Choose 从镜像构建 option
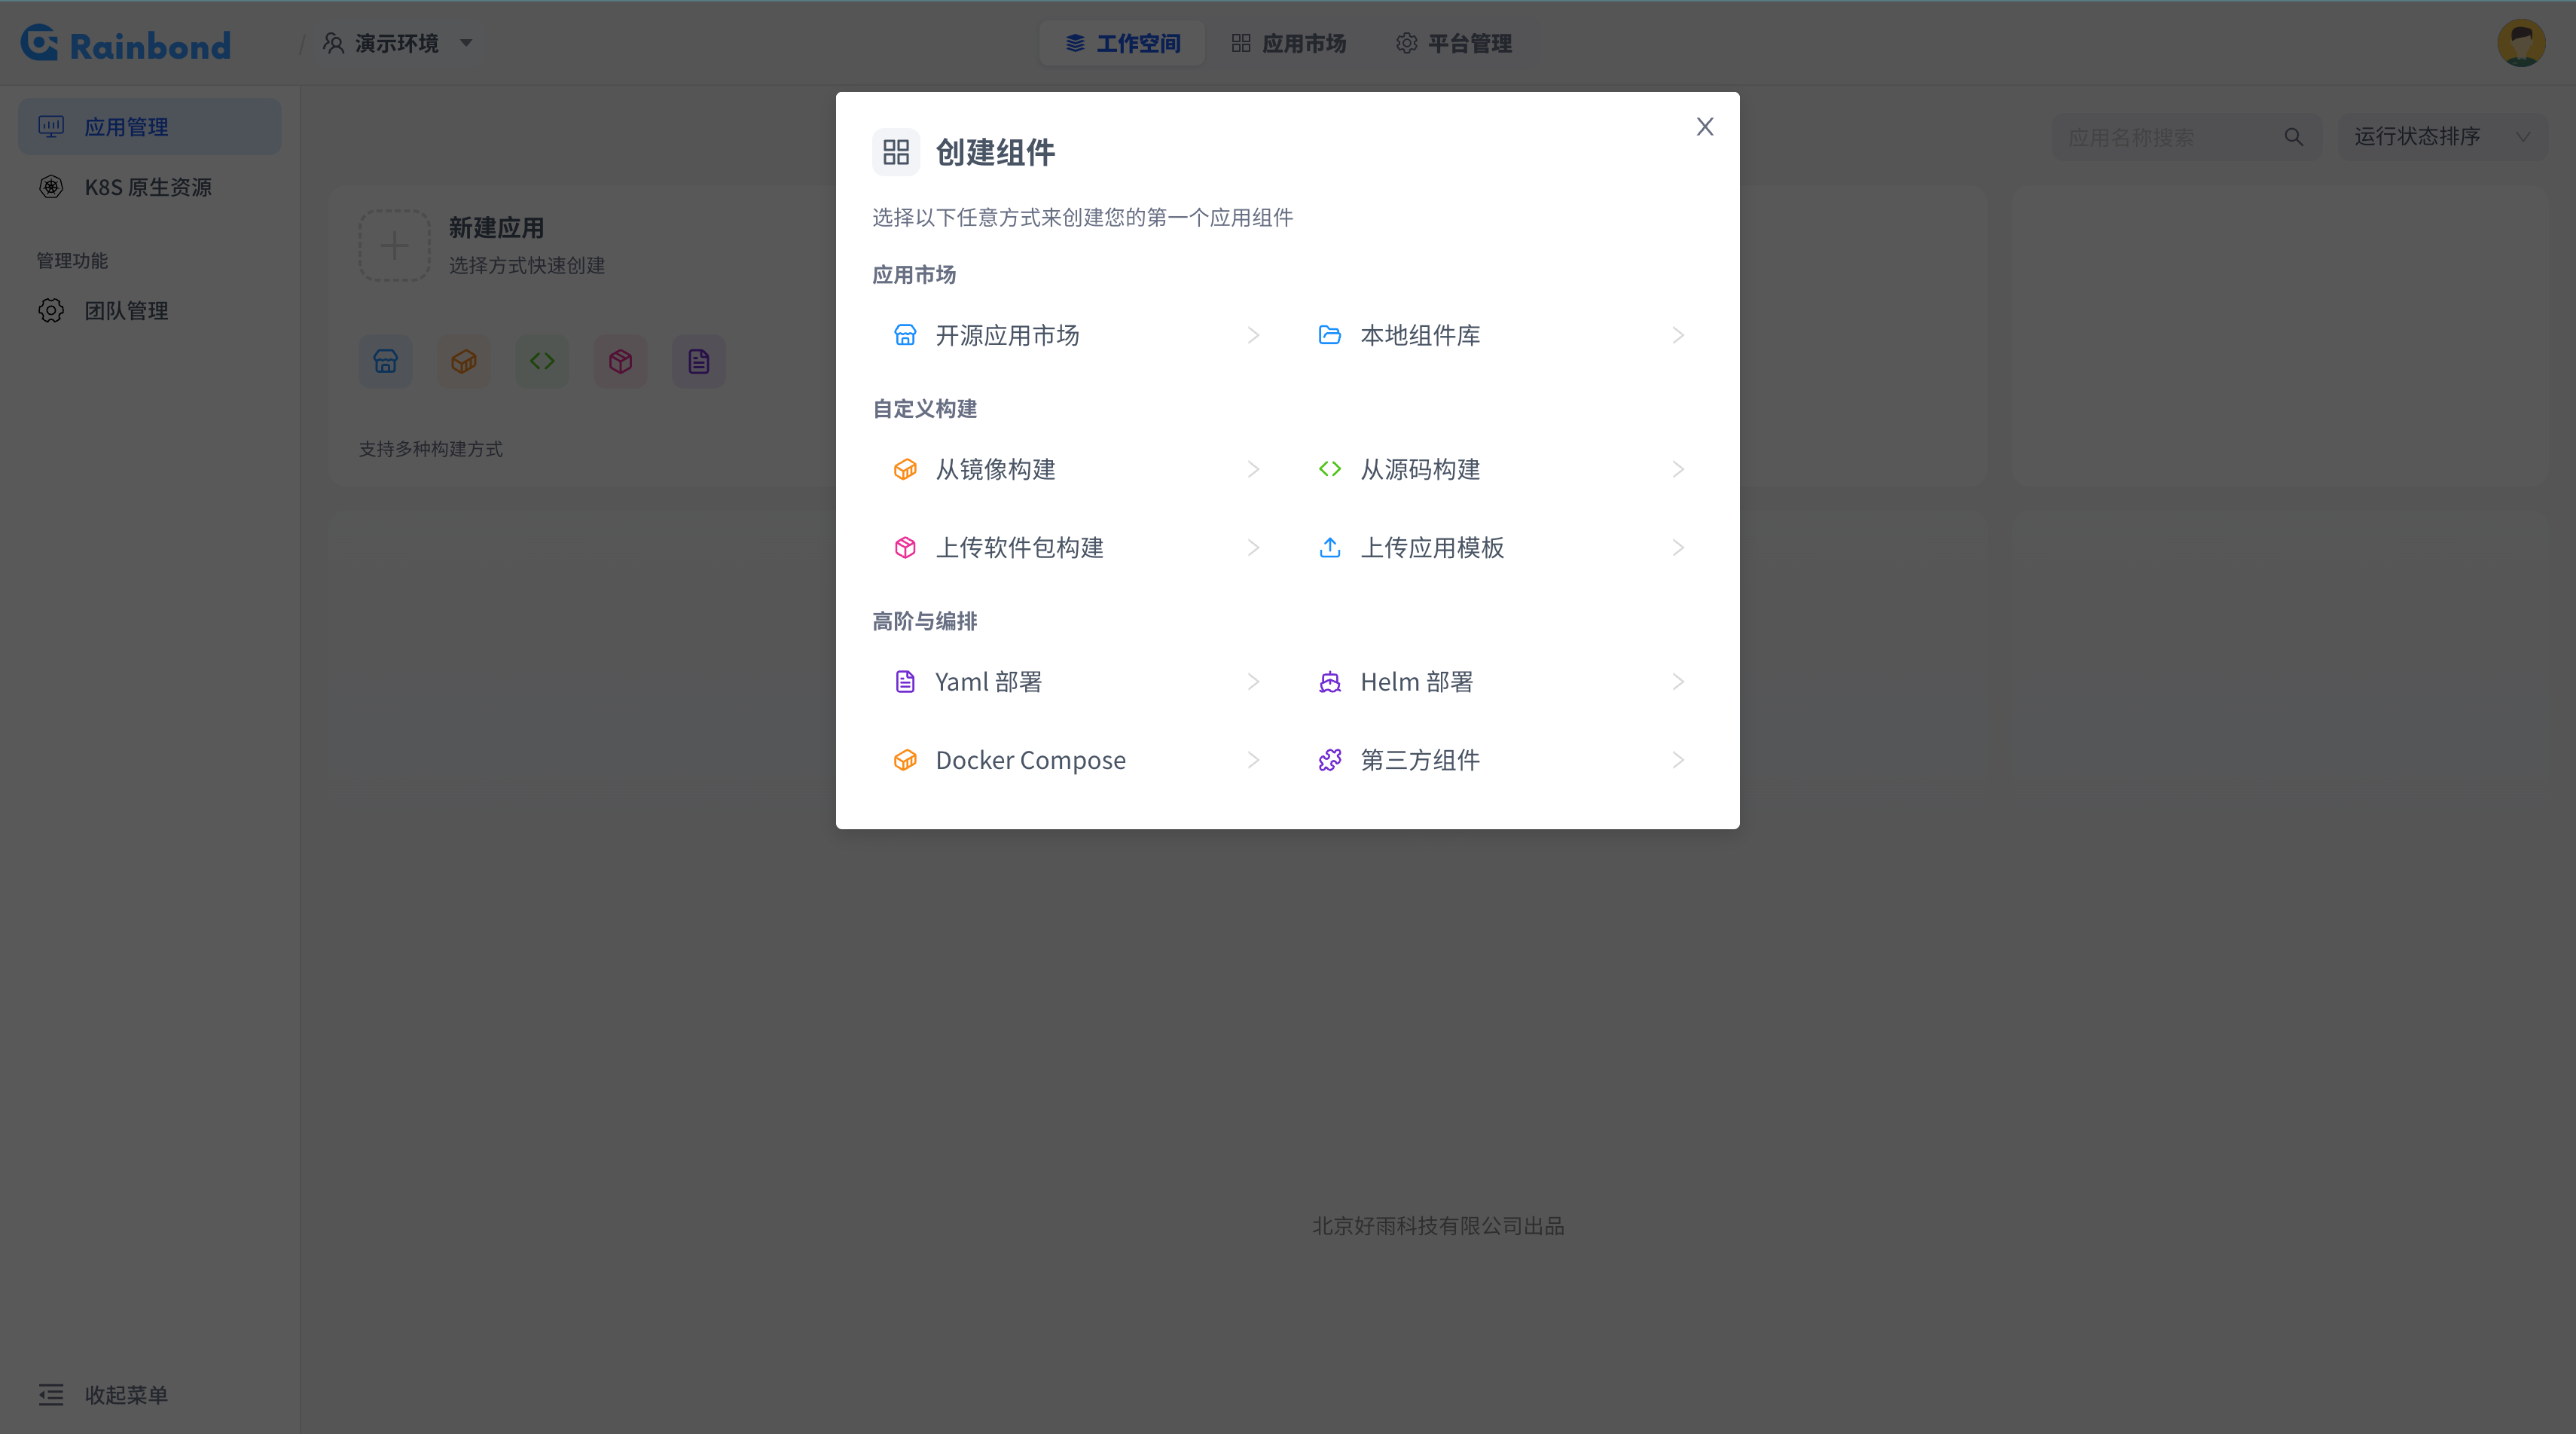The width and height of the screenshot is (2576, 1434). (1076, 469)
